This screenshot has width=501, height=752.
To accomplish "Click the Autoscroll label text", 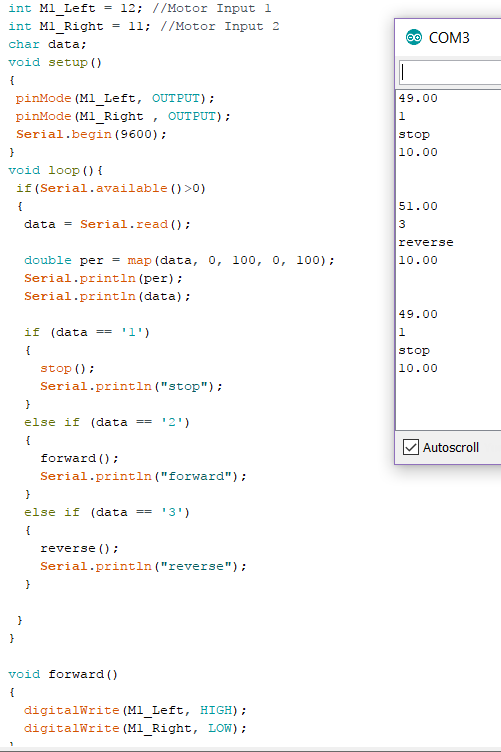I will coord(451,447).
